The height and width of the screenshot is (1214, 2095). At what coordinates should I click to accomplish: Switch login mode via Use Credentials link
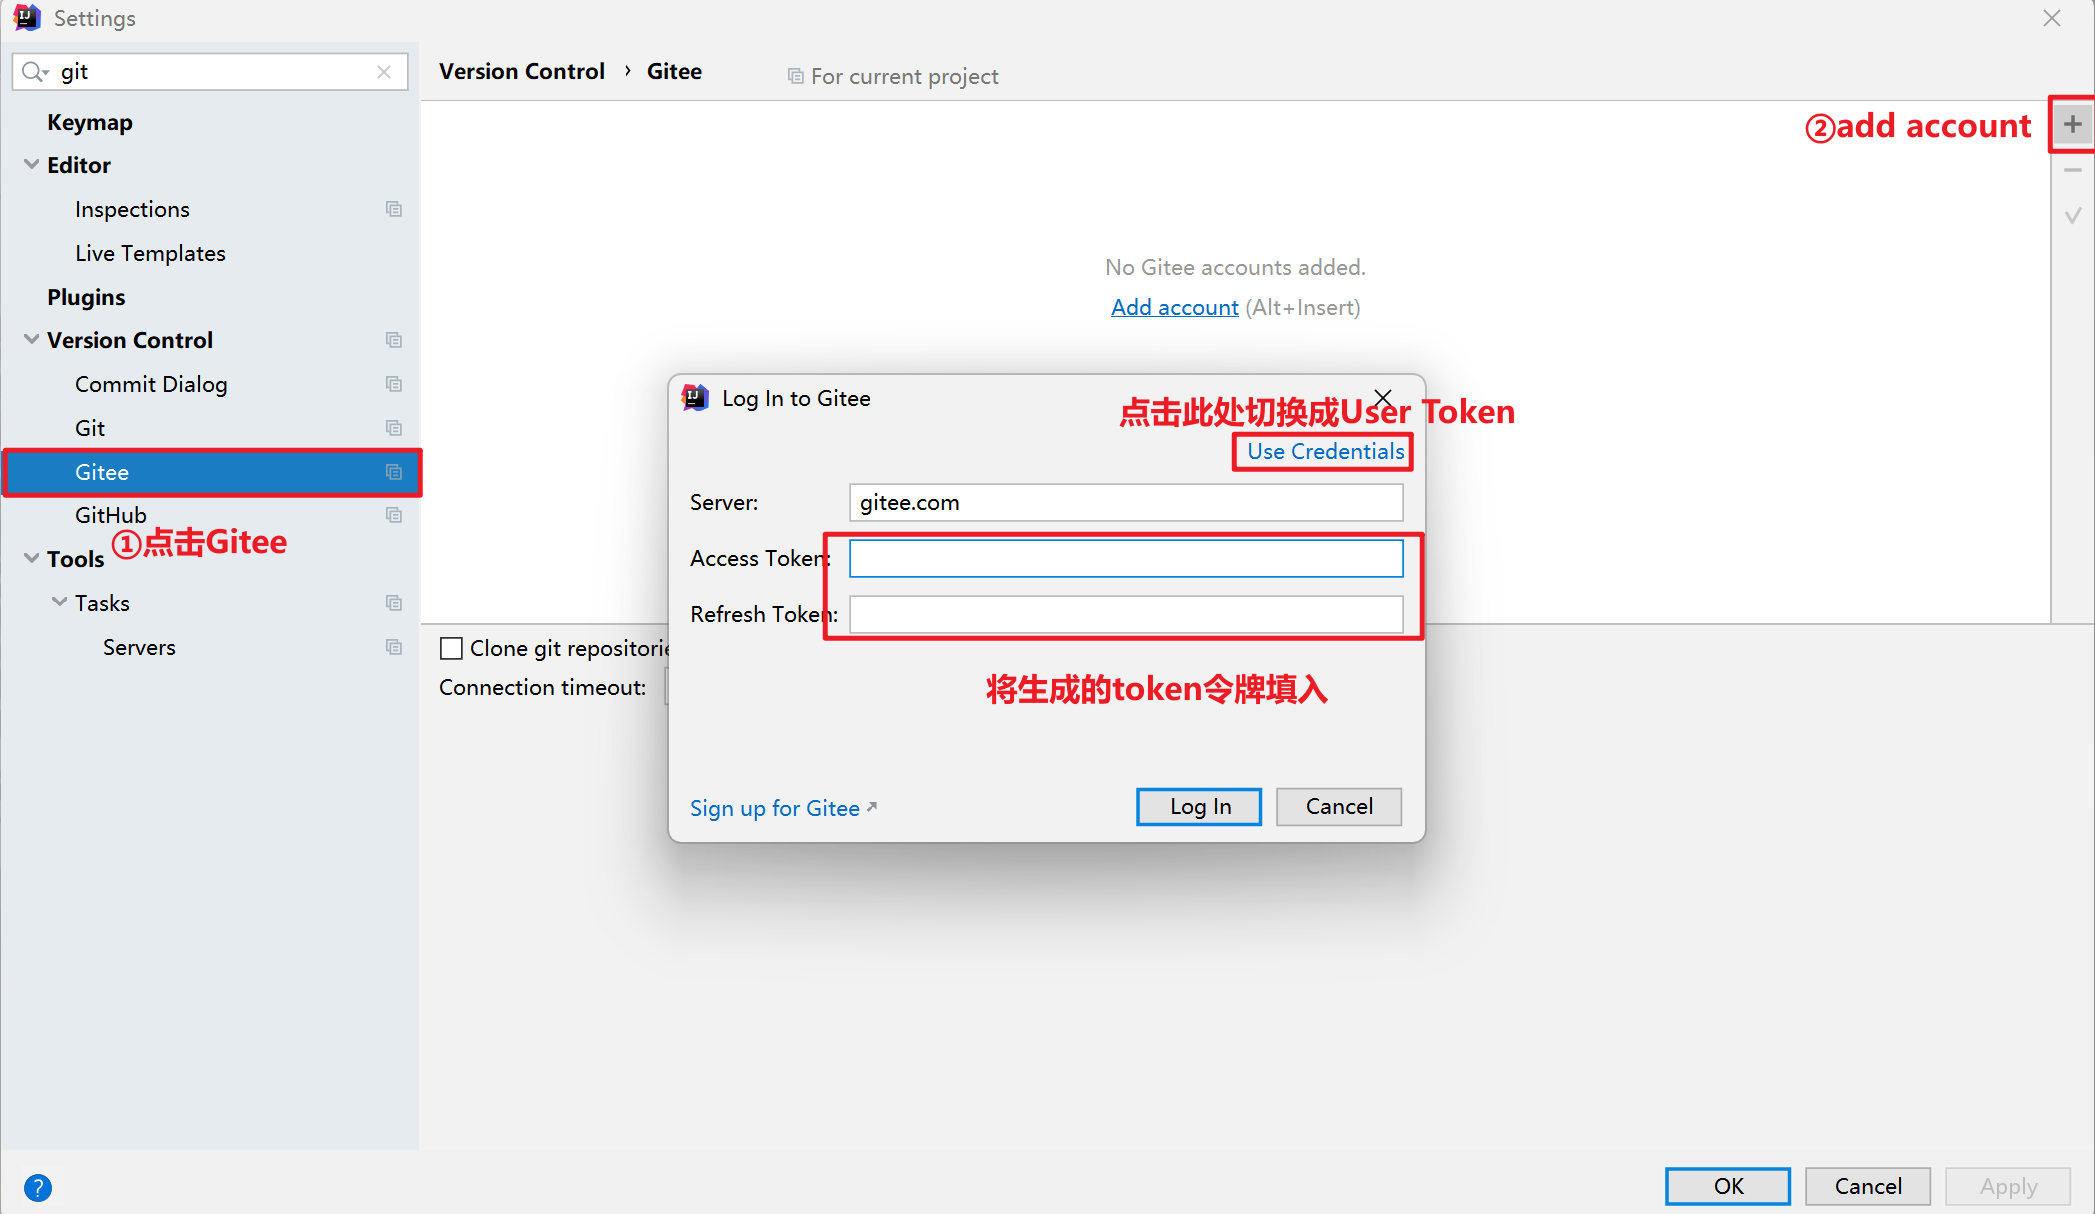1324,452
